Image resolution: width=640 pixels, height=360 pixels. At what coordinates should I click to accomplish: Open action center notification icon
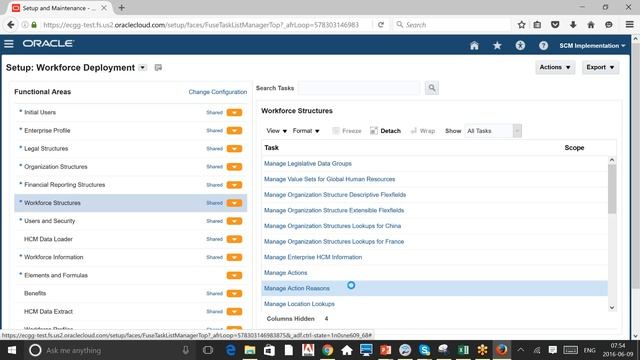(x=552, y=350)
